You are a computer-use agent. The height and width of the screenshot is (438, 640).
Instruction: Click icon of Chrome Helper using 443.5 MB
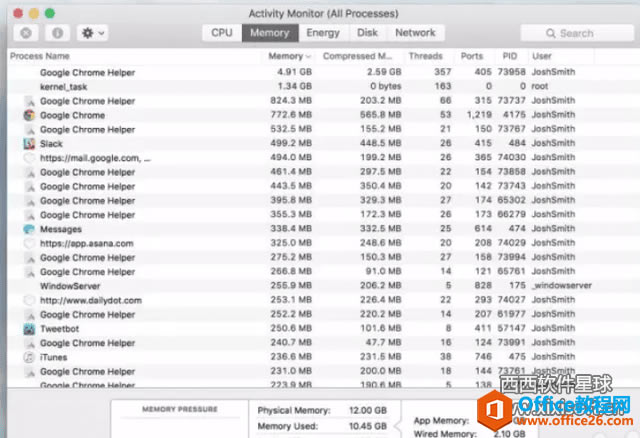(29, 187)
